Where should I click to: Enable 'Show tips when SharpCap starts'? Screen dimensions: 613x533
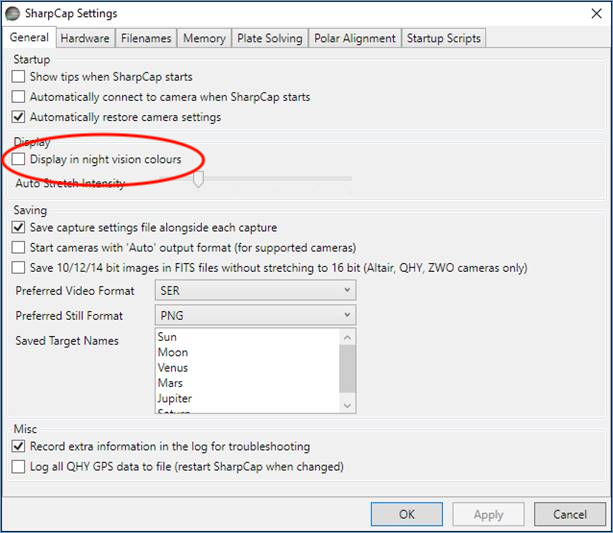[20, 77]
